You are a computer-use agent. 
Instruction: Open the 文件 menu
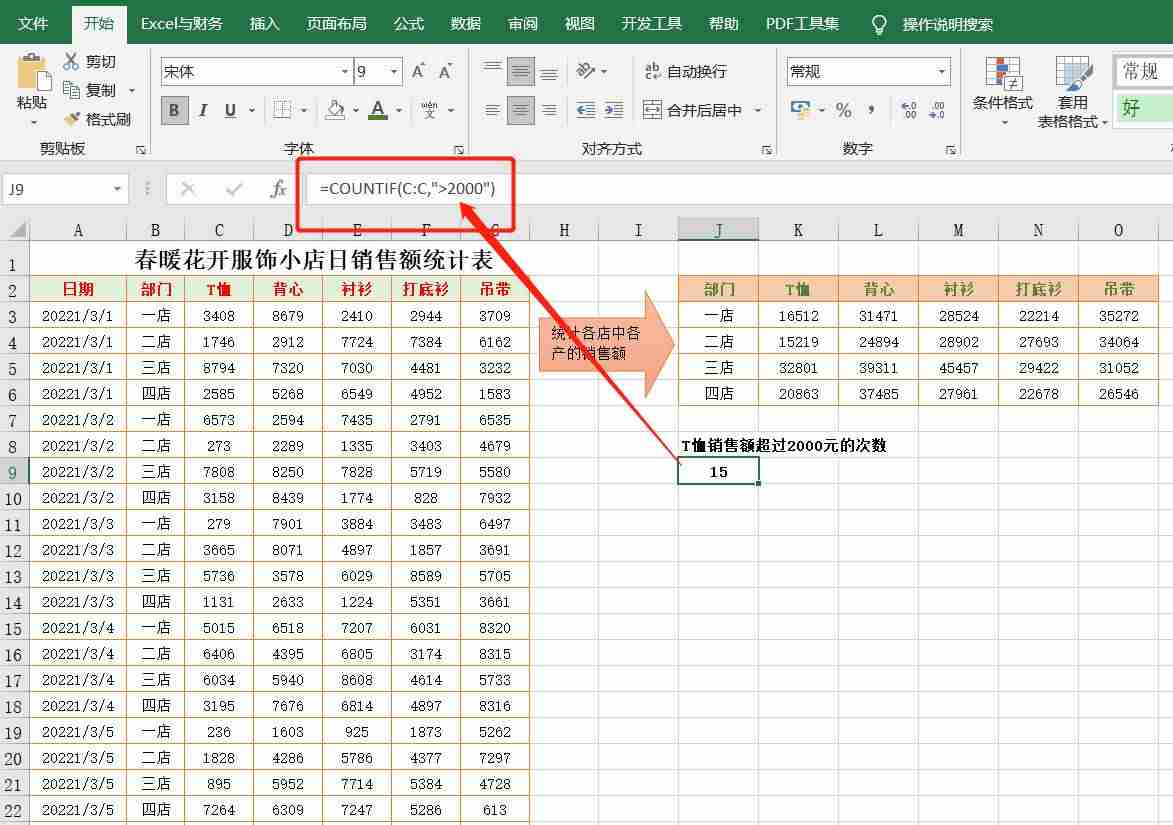tap(33, 24)
